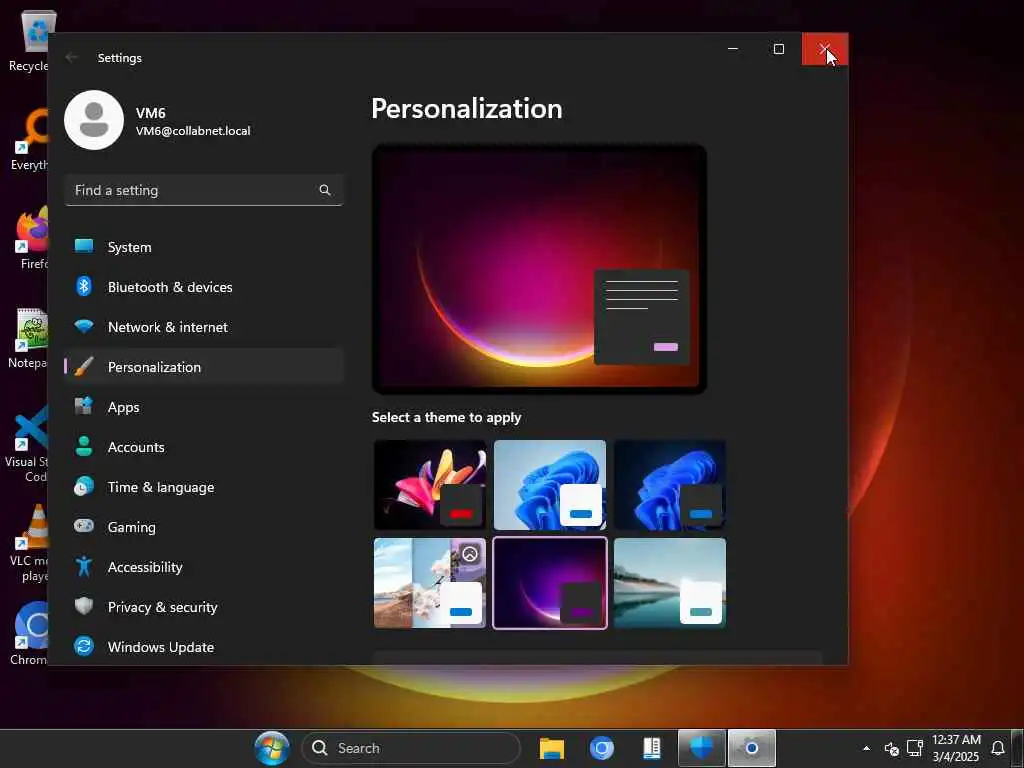Open Chromium browser from the taskbar
The image size is (1024, 768).
coord(601,748)
